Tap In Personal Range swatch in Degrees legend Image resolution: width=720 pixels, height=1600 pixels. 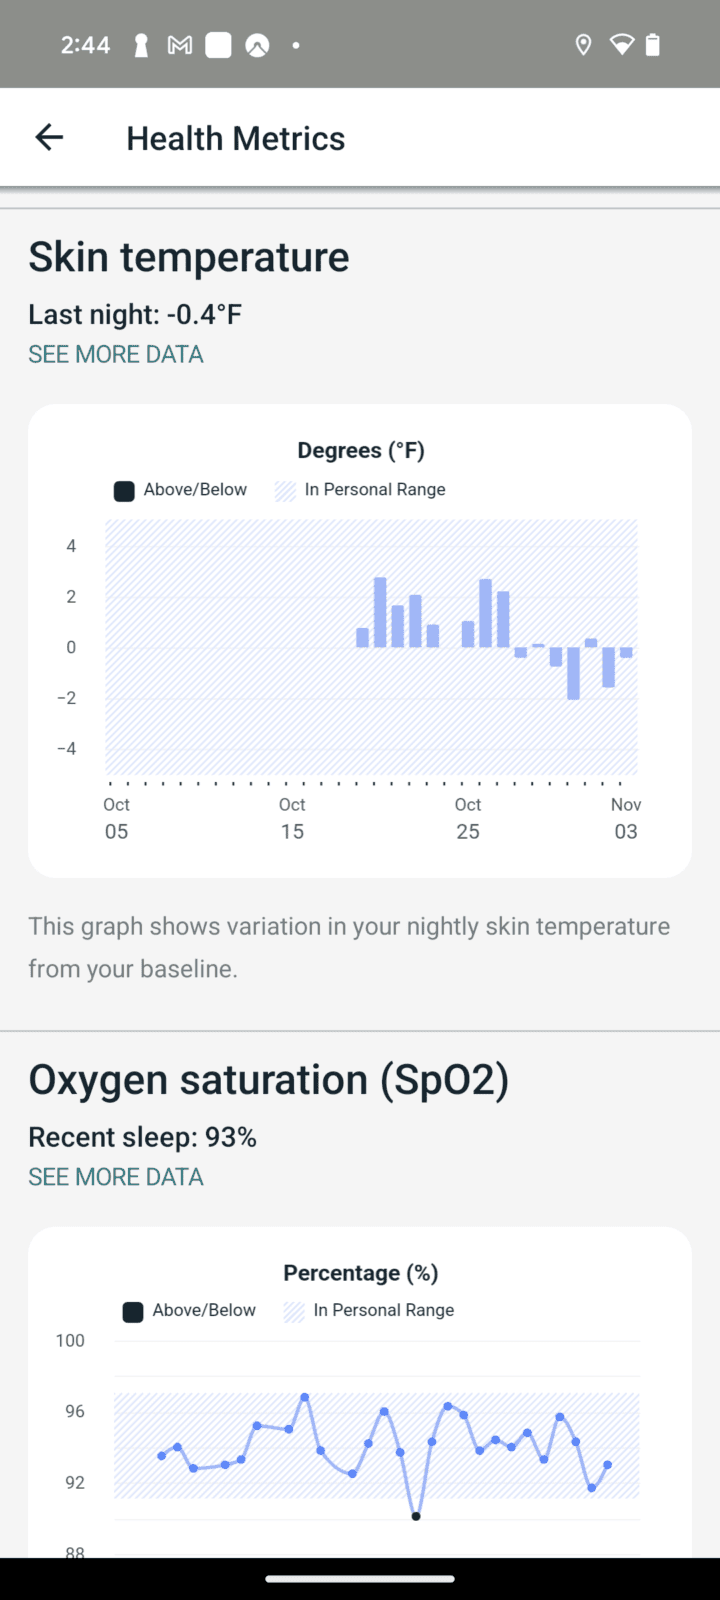(x=286, y=490)
